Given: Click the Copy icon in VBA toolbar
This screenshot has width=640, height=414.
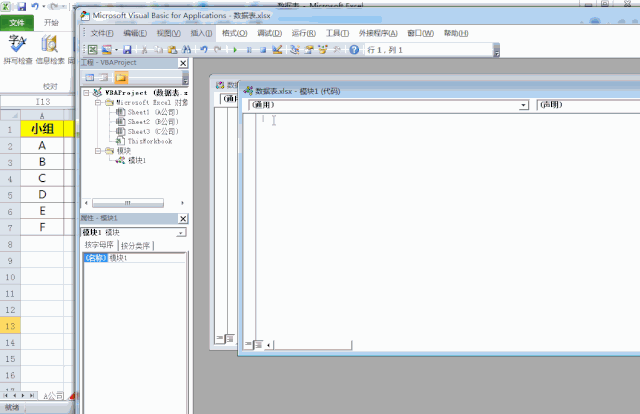Looking at the screenshot, I should (158, 50).
